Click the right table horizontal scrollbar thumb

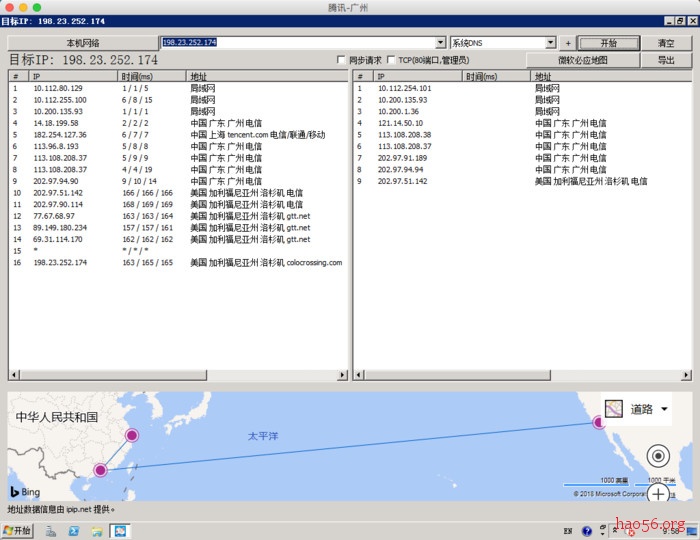[457, 375]
